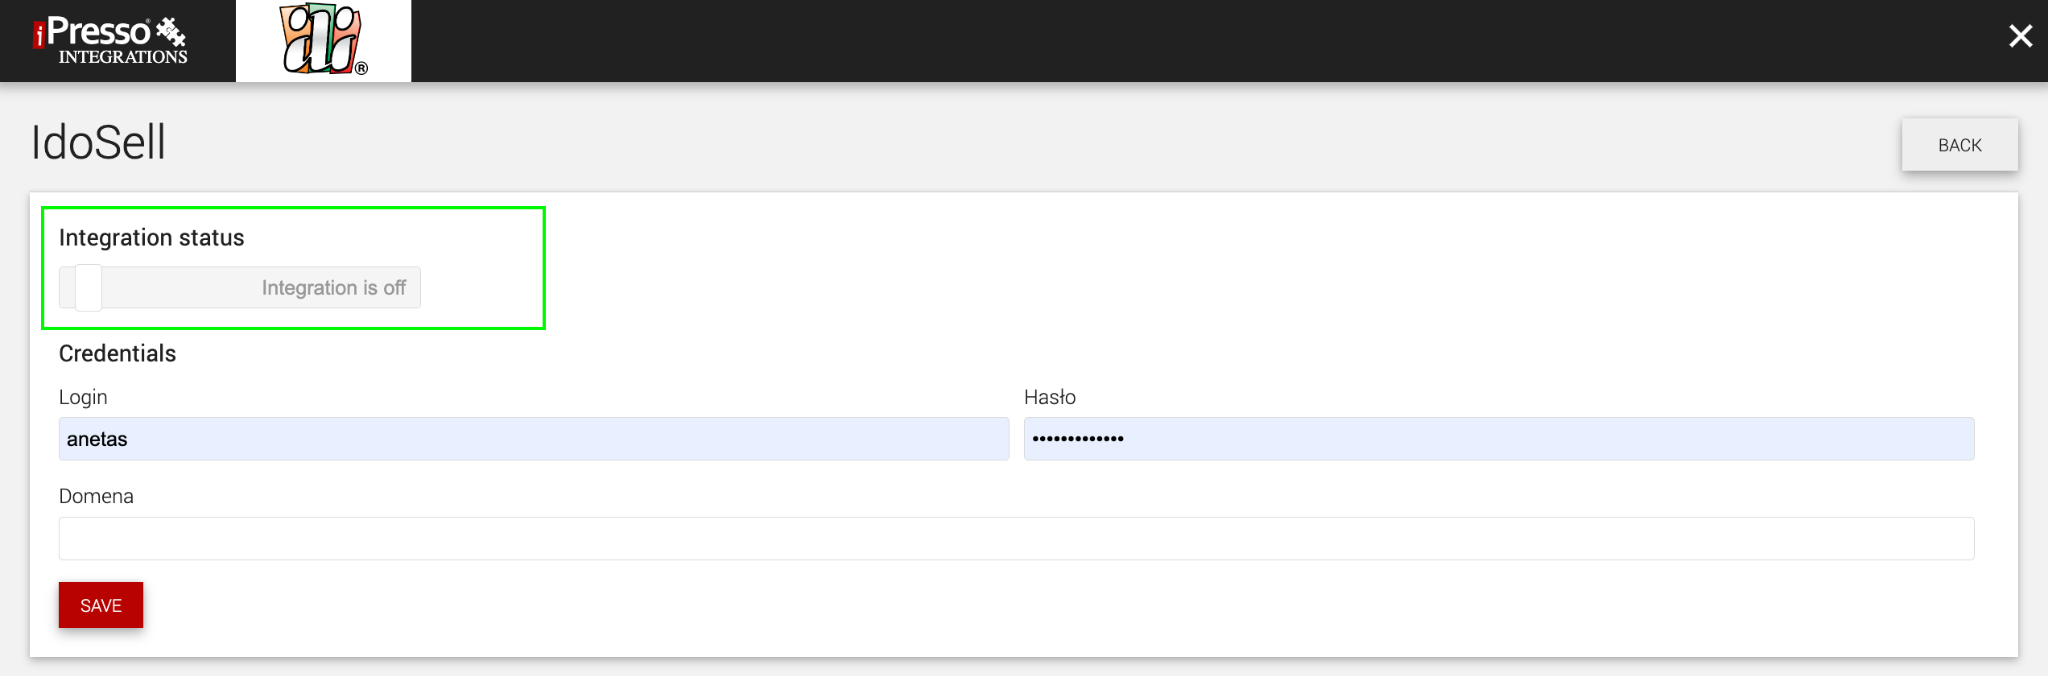Select the IdoSell page heading
Screen dimensions: 2048x676
pyautogui.click(x=98, y=142)
